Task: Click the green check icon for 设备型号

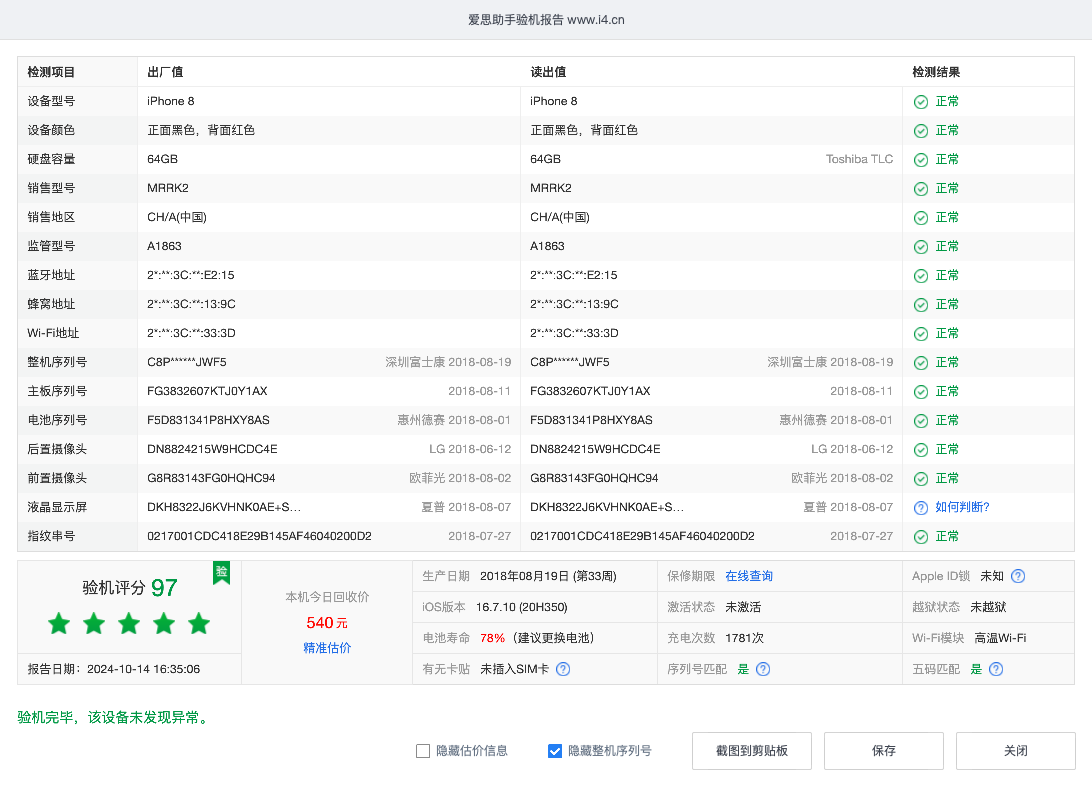Action: point(921,102)
